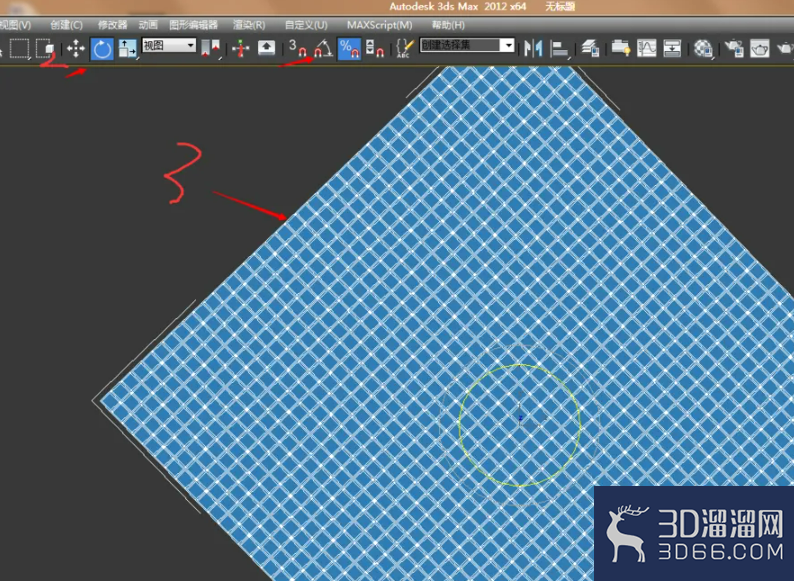Activate the Select and Rotate tool
This screenshot has width=794, height=581.
pos(102,49)
